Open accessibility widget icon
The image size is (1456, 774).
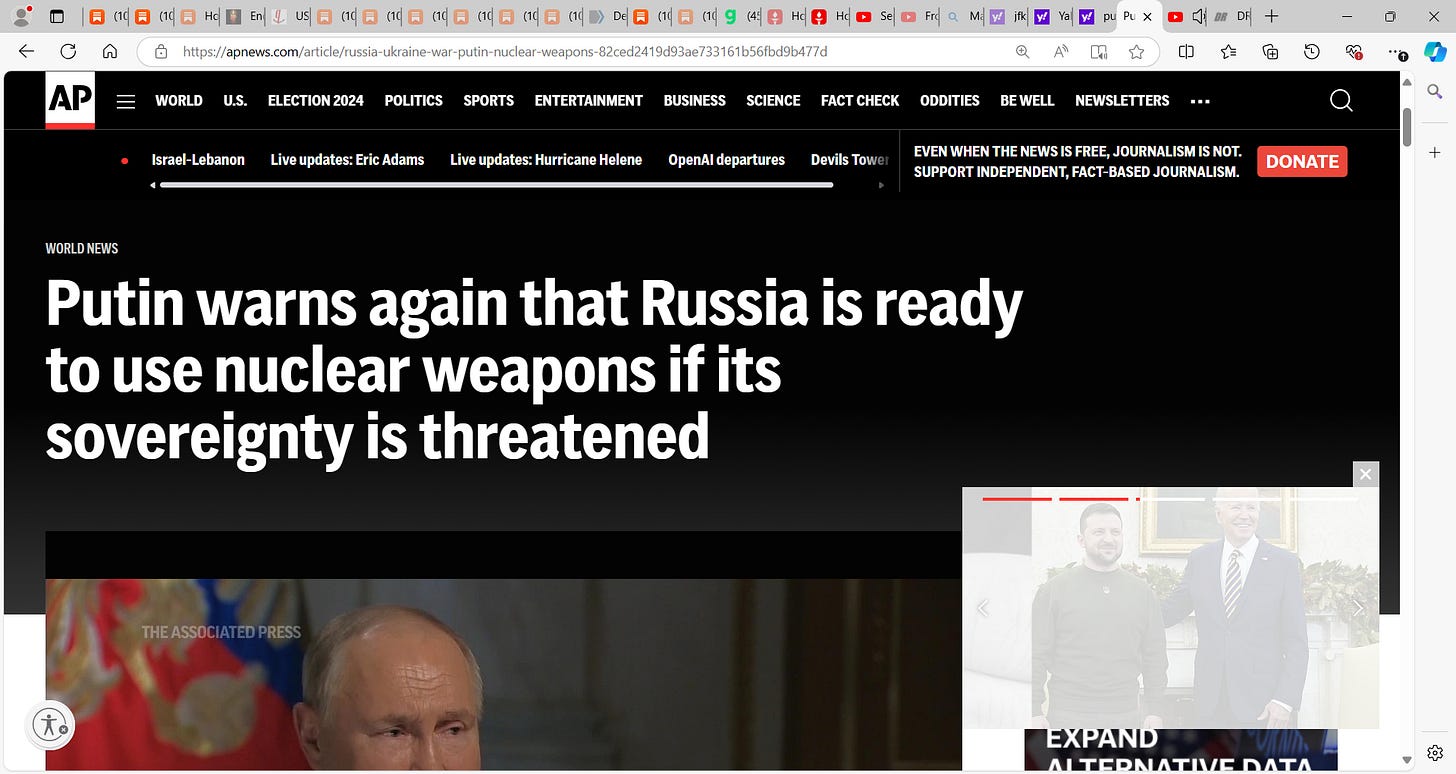50,725
